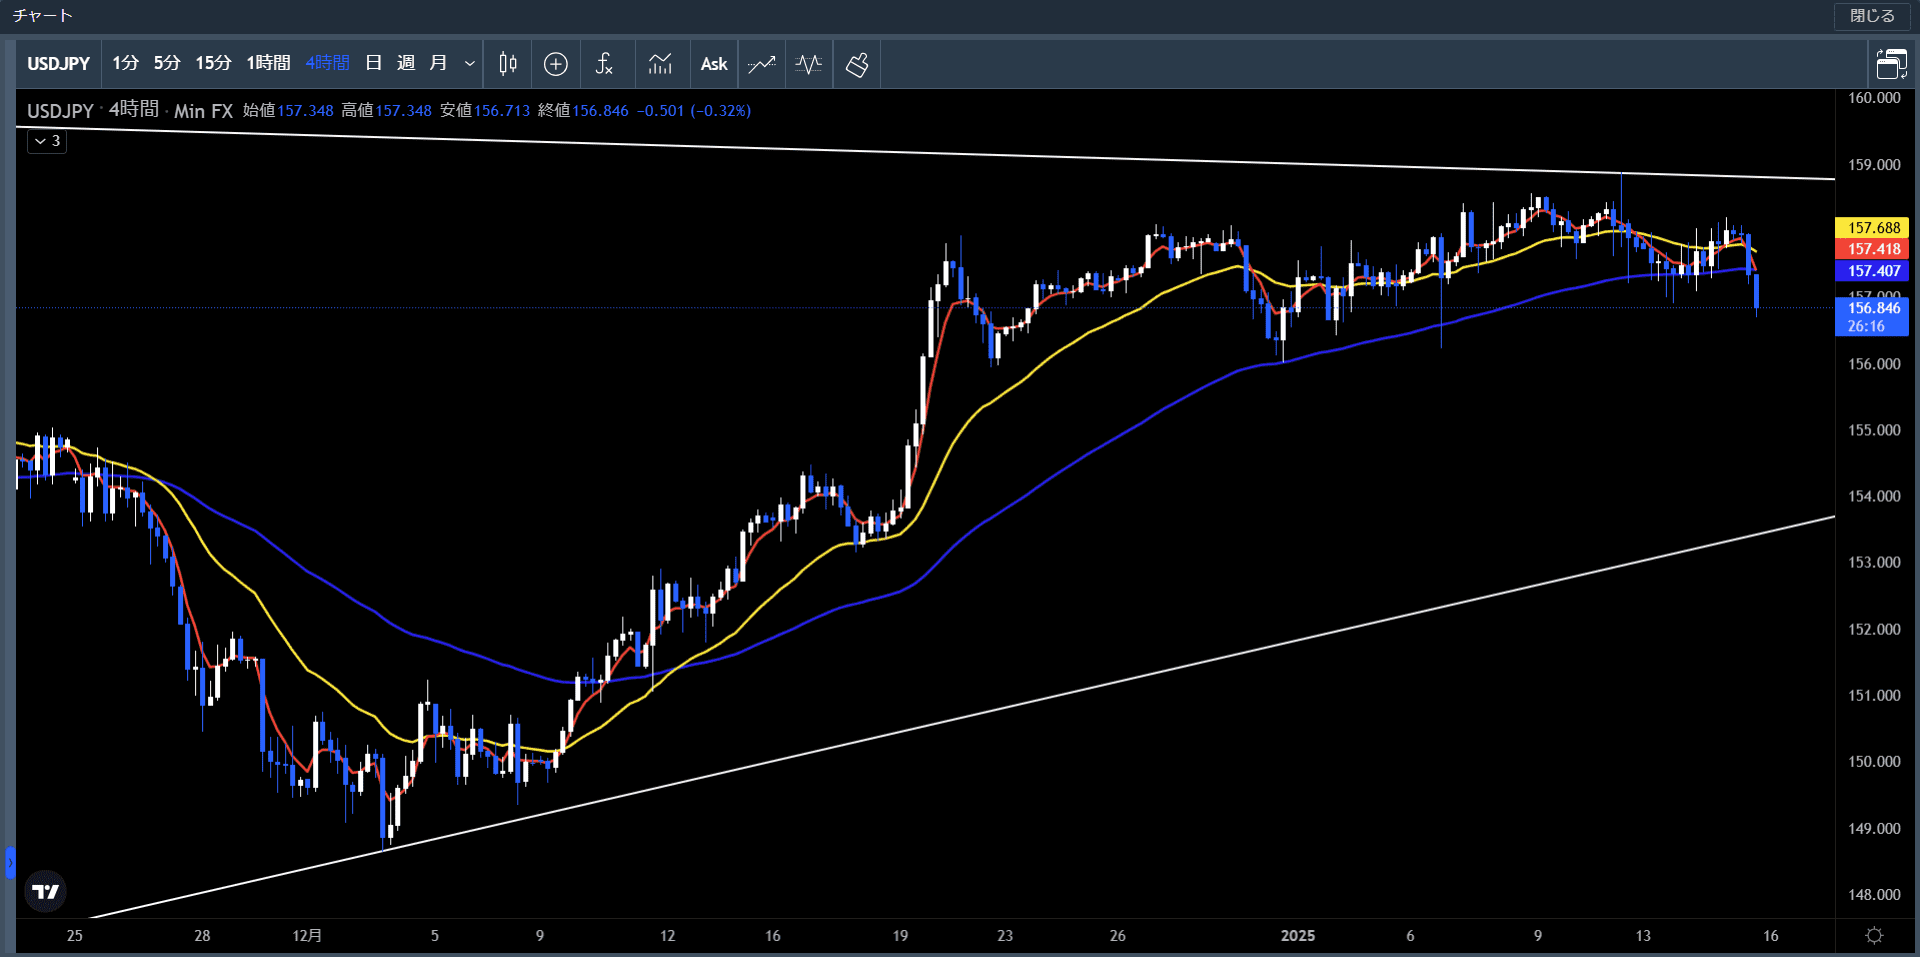Click the 高値 157.348 high value
Viewport: 1920px width, 957px height.
pos(386,111)
